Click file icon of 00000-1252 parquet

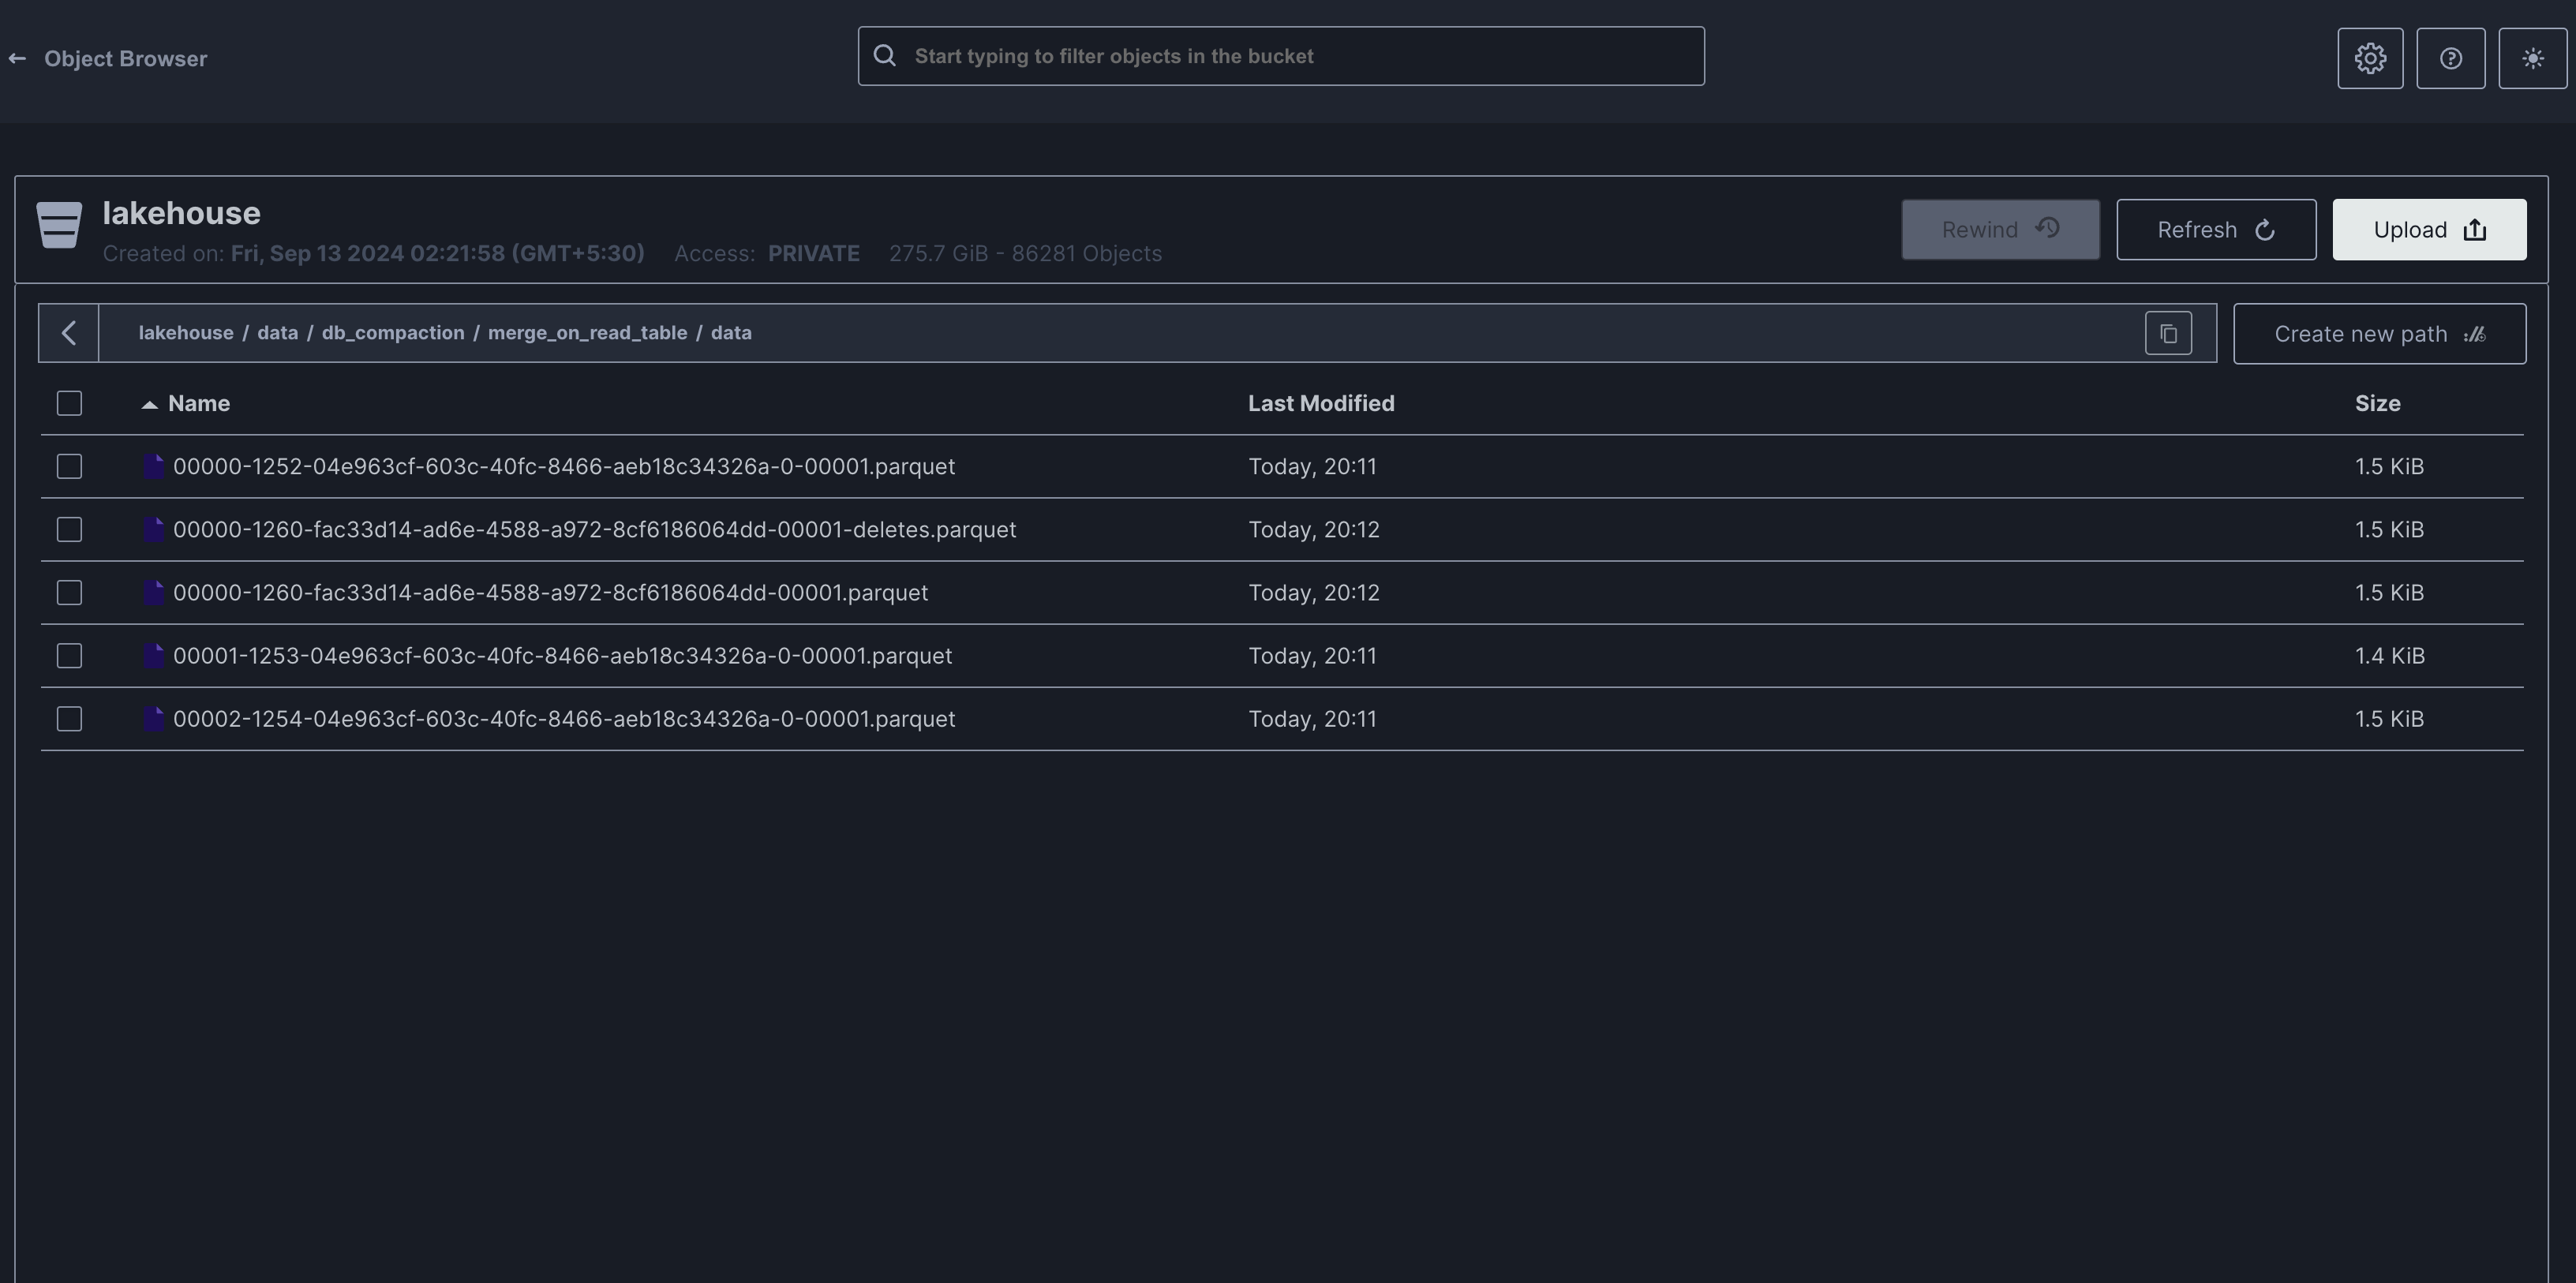click(153, 466)
